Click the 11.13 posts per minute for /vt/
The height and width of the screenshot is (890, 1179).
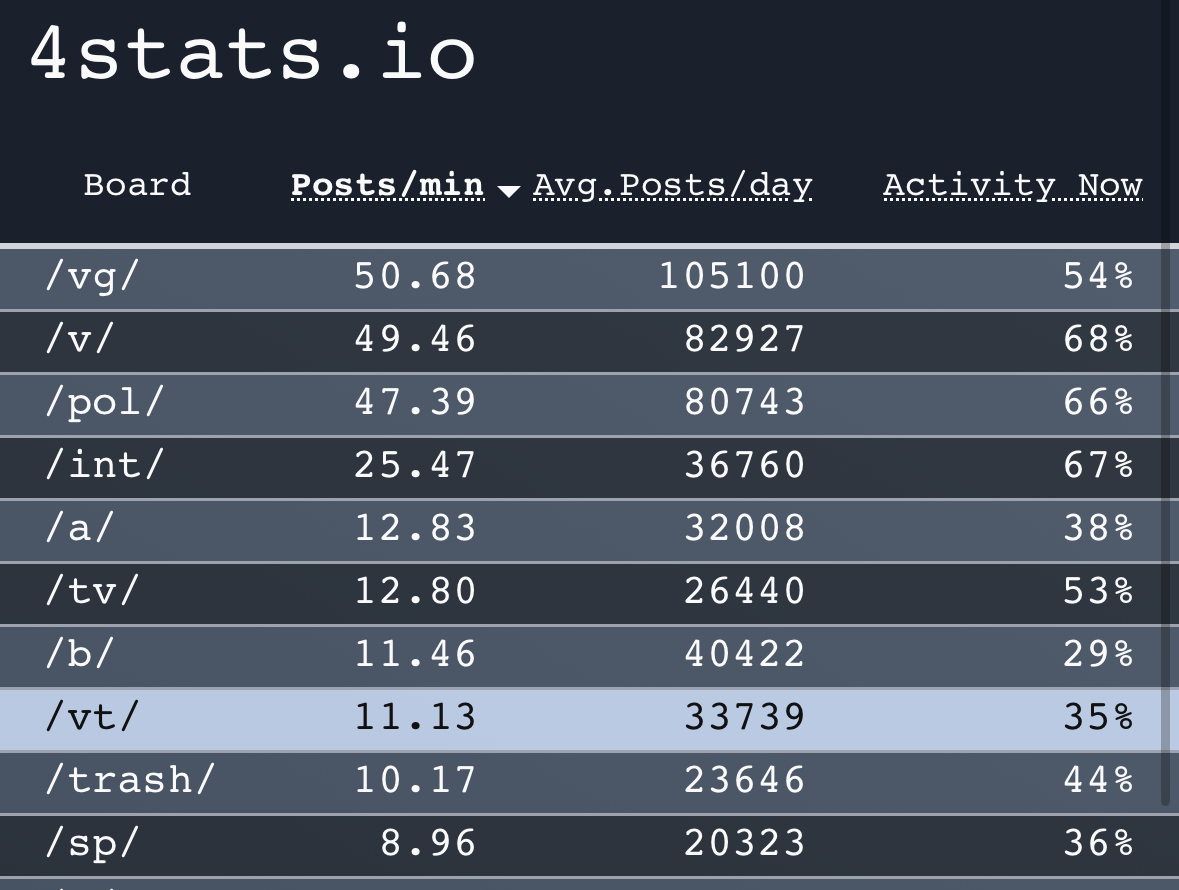[x=415, y=718]
